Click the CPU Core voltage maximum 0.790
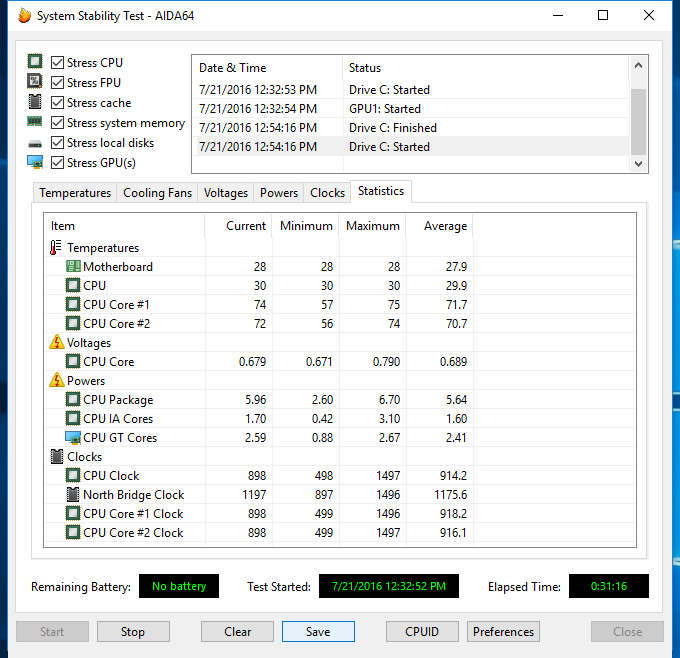This screenshot has height=658, width=680. (x=386, y=361)
